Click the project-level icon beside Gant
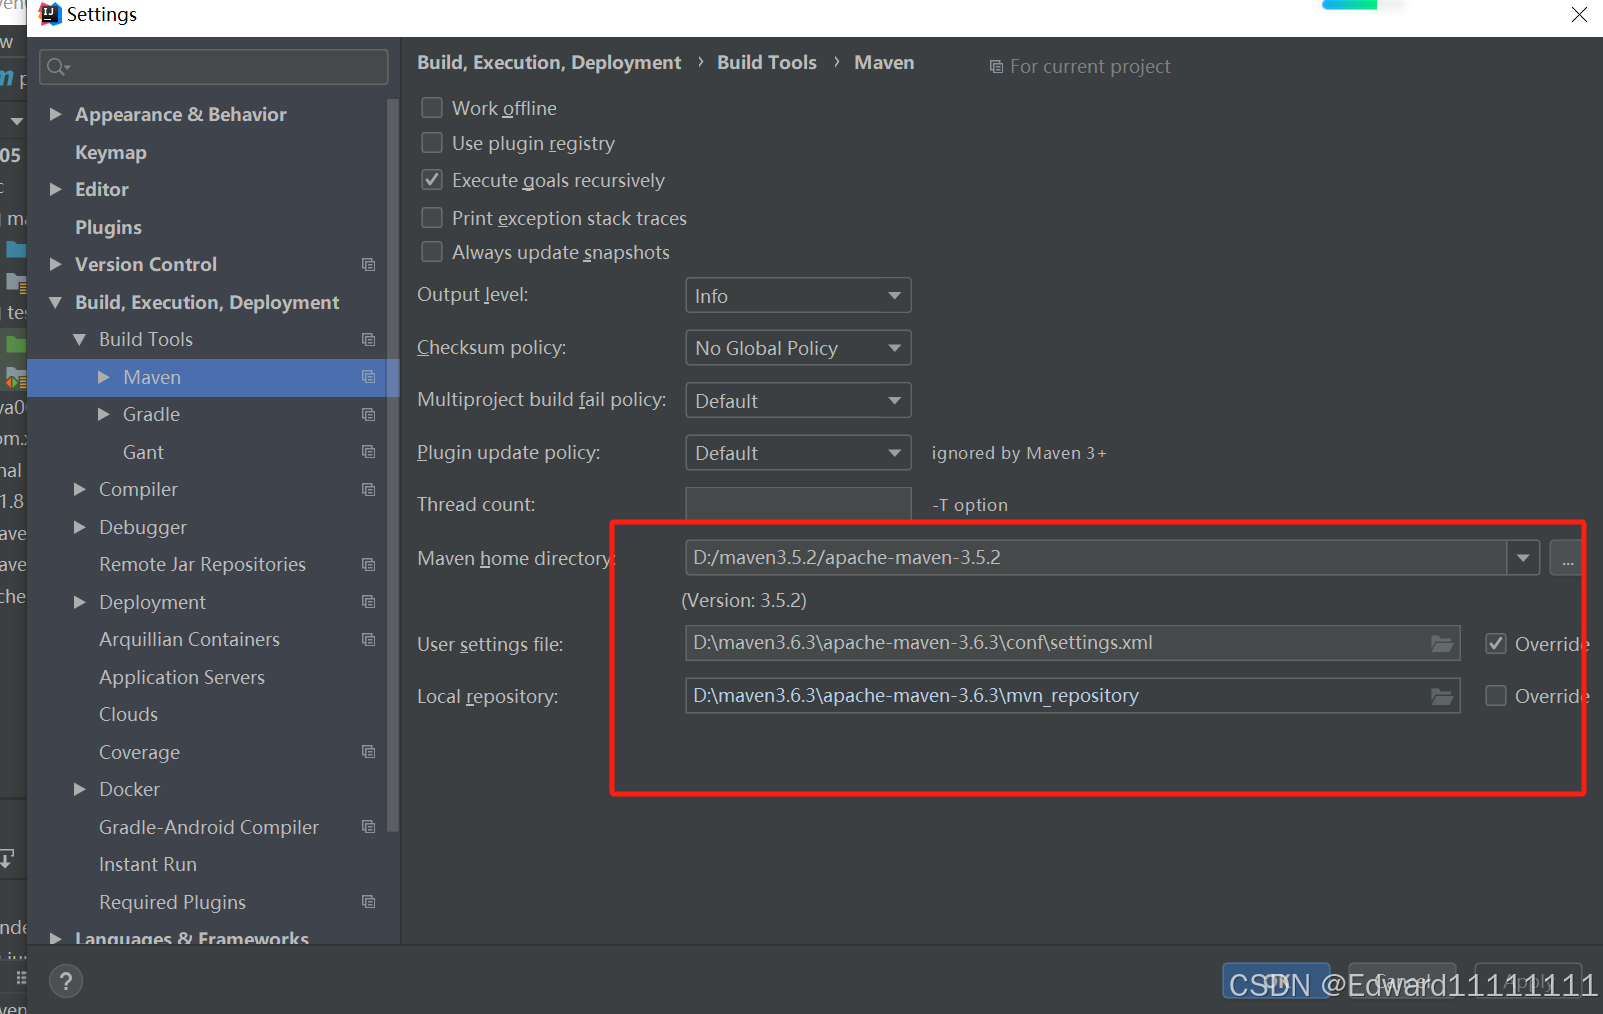Viewport: 1603px width, 1014px height. coord(368,452)
